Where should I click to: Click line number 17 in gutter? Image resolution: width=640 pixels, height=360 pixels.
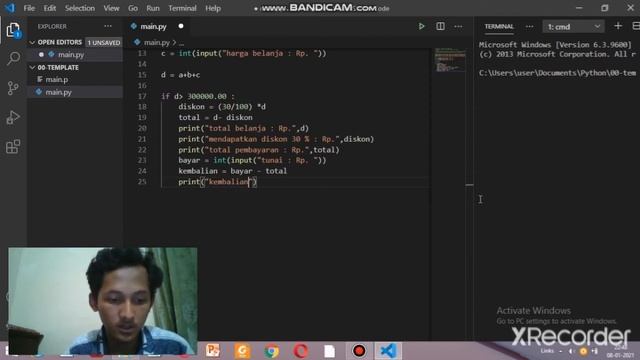point(142,96)
